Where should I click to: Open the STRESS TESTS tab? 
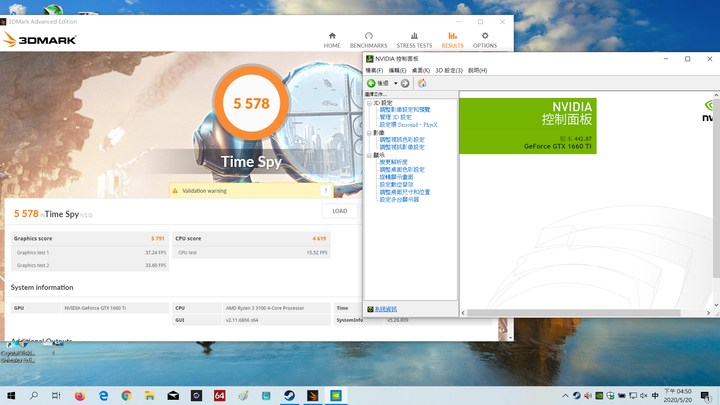[x=414, y=40]
